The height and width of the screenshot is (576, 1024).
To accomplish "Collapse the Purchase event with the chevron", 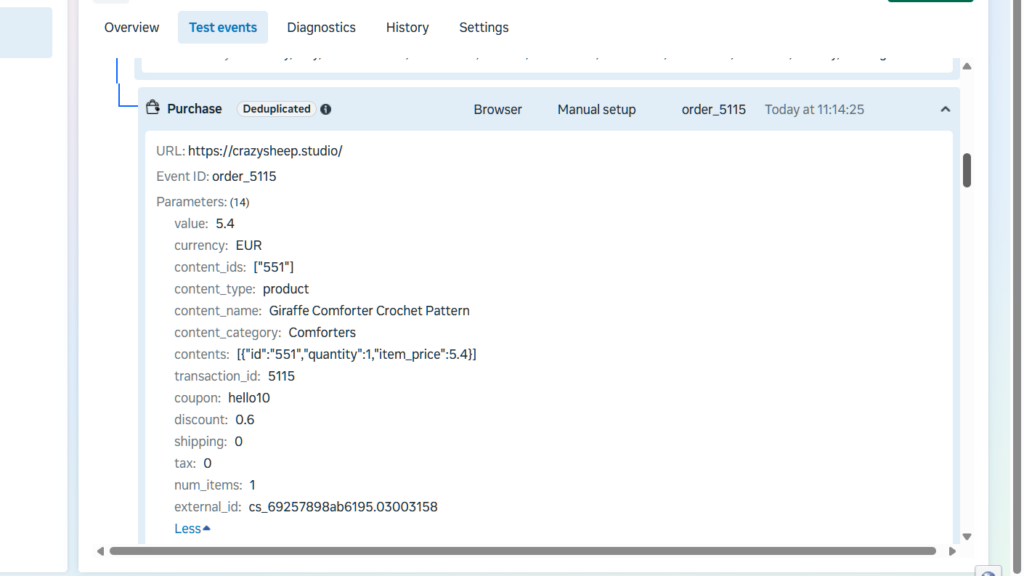I will (945, 109).
